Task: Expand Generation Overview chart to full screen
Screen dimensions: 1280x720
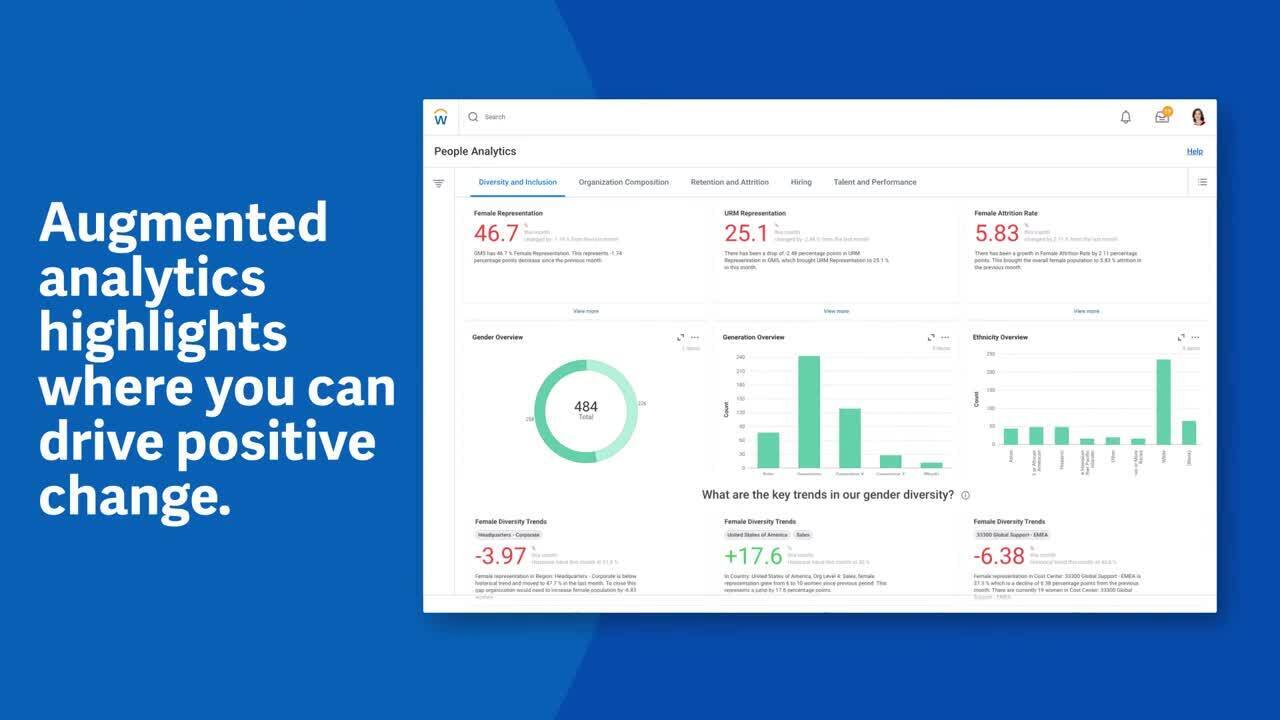Action: (x=931, y=338)
